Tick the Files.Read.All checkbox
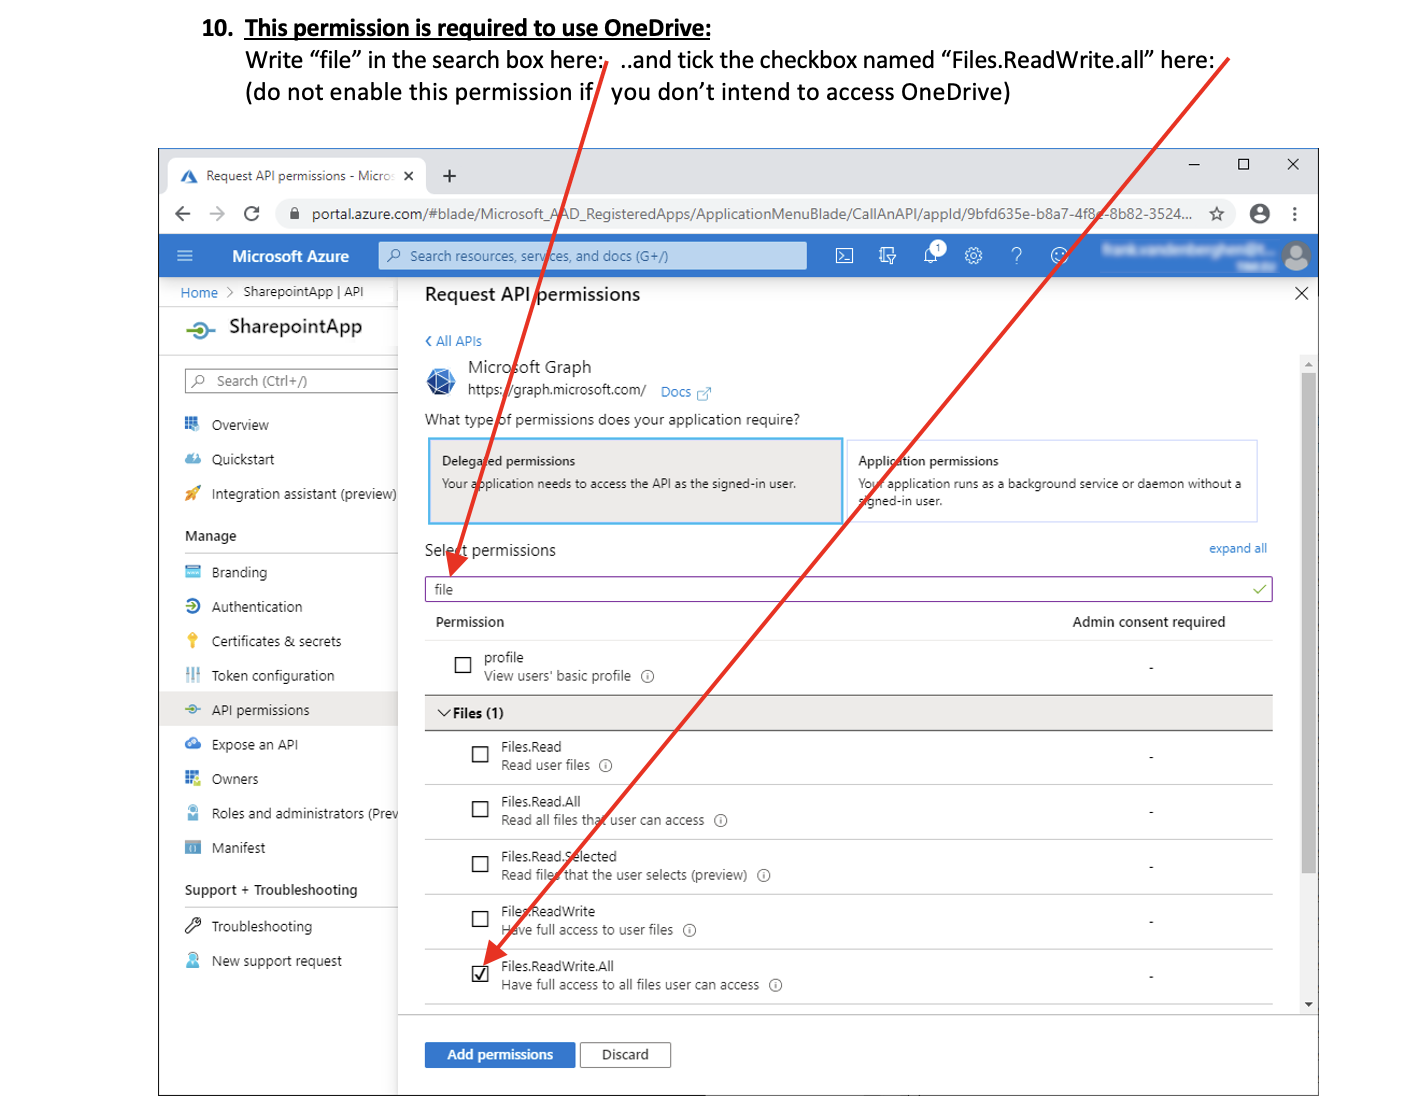The width and height of the screenshot is (1416, 1120). [x=480, y=809]
